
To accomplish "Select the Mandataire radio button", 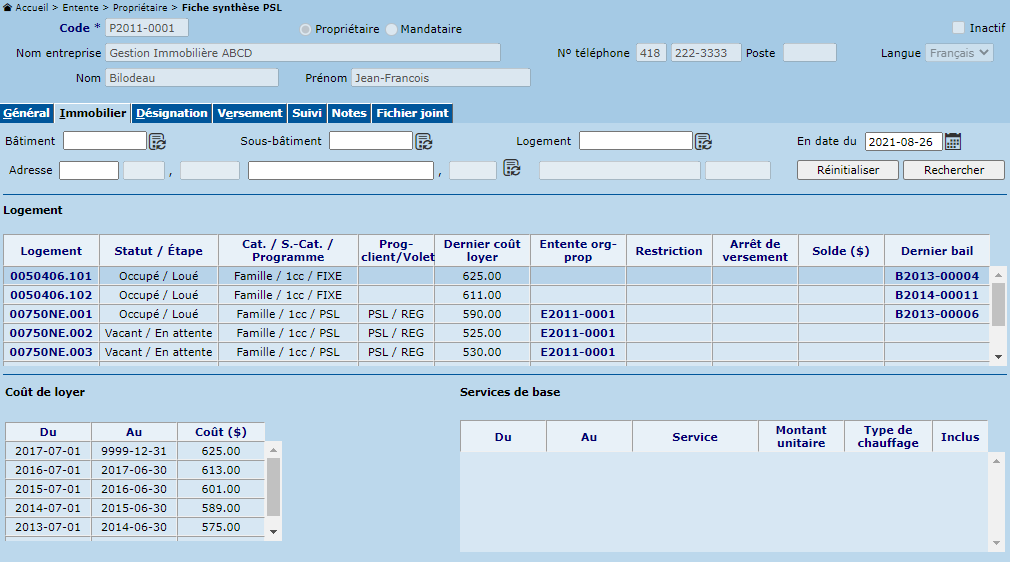I will 391,30.
